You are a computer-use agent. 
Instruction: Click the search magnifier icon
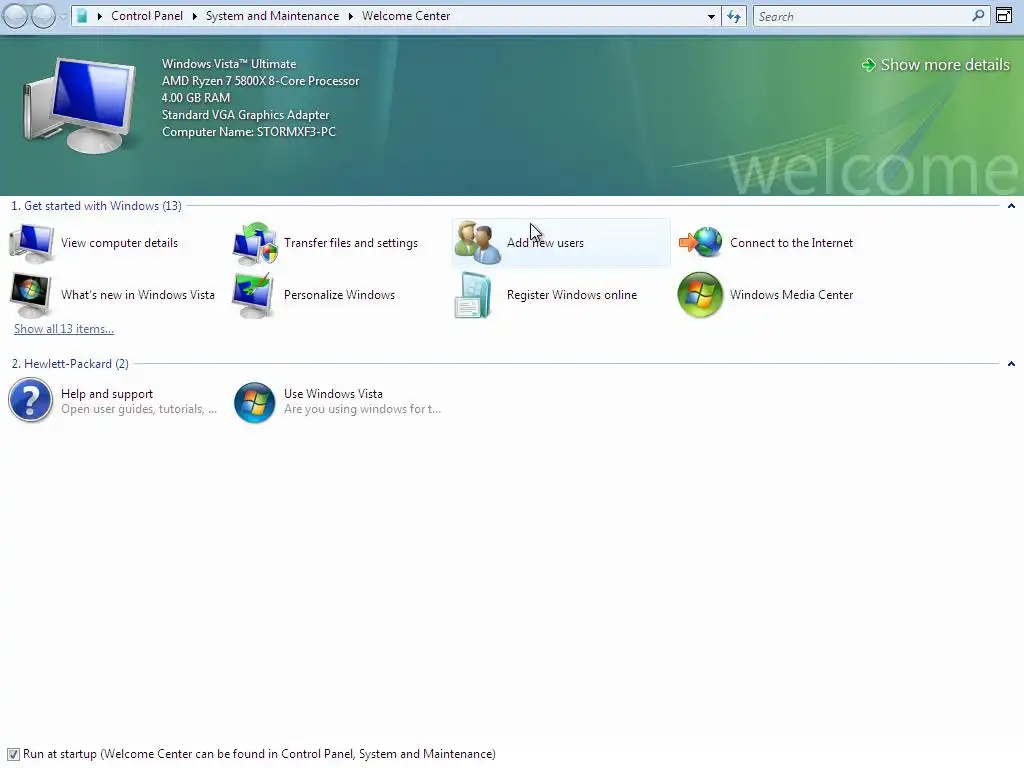978,16
